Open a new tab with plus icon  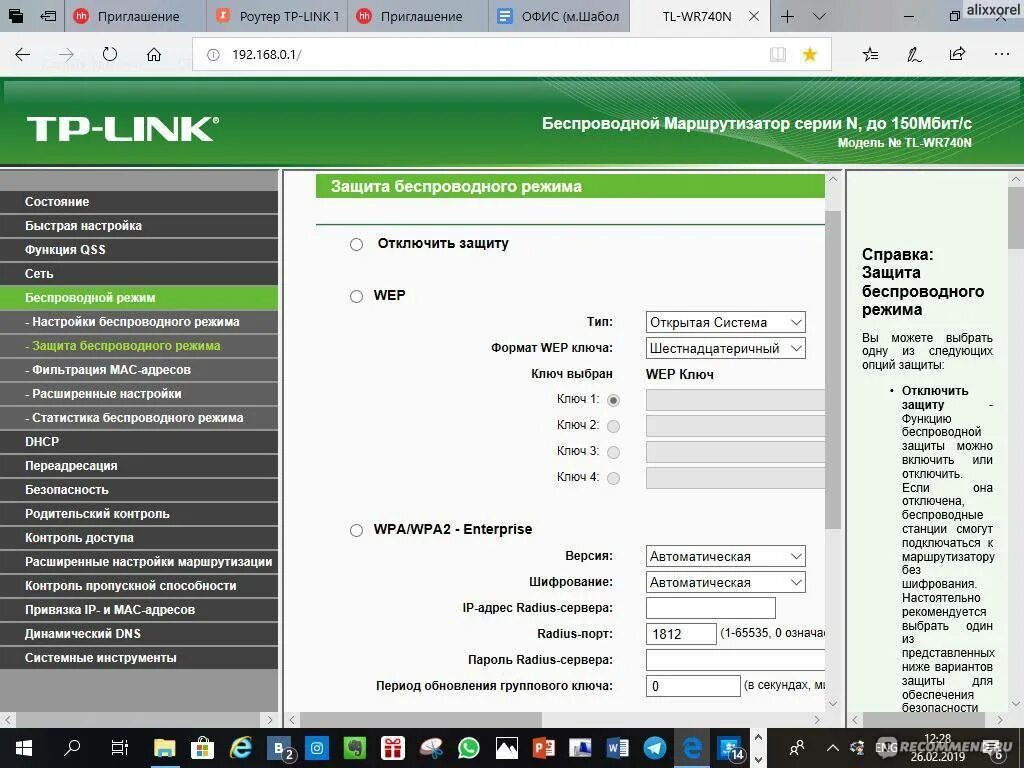coord(788,16)
